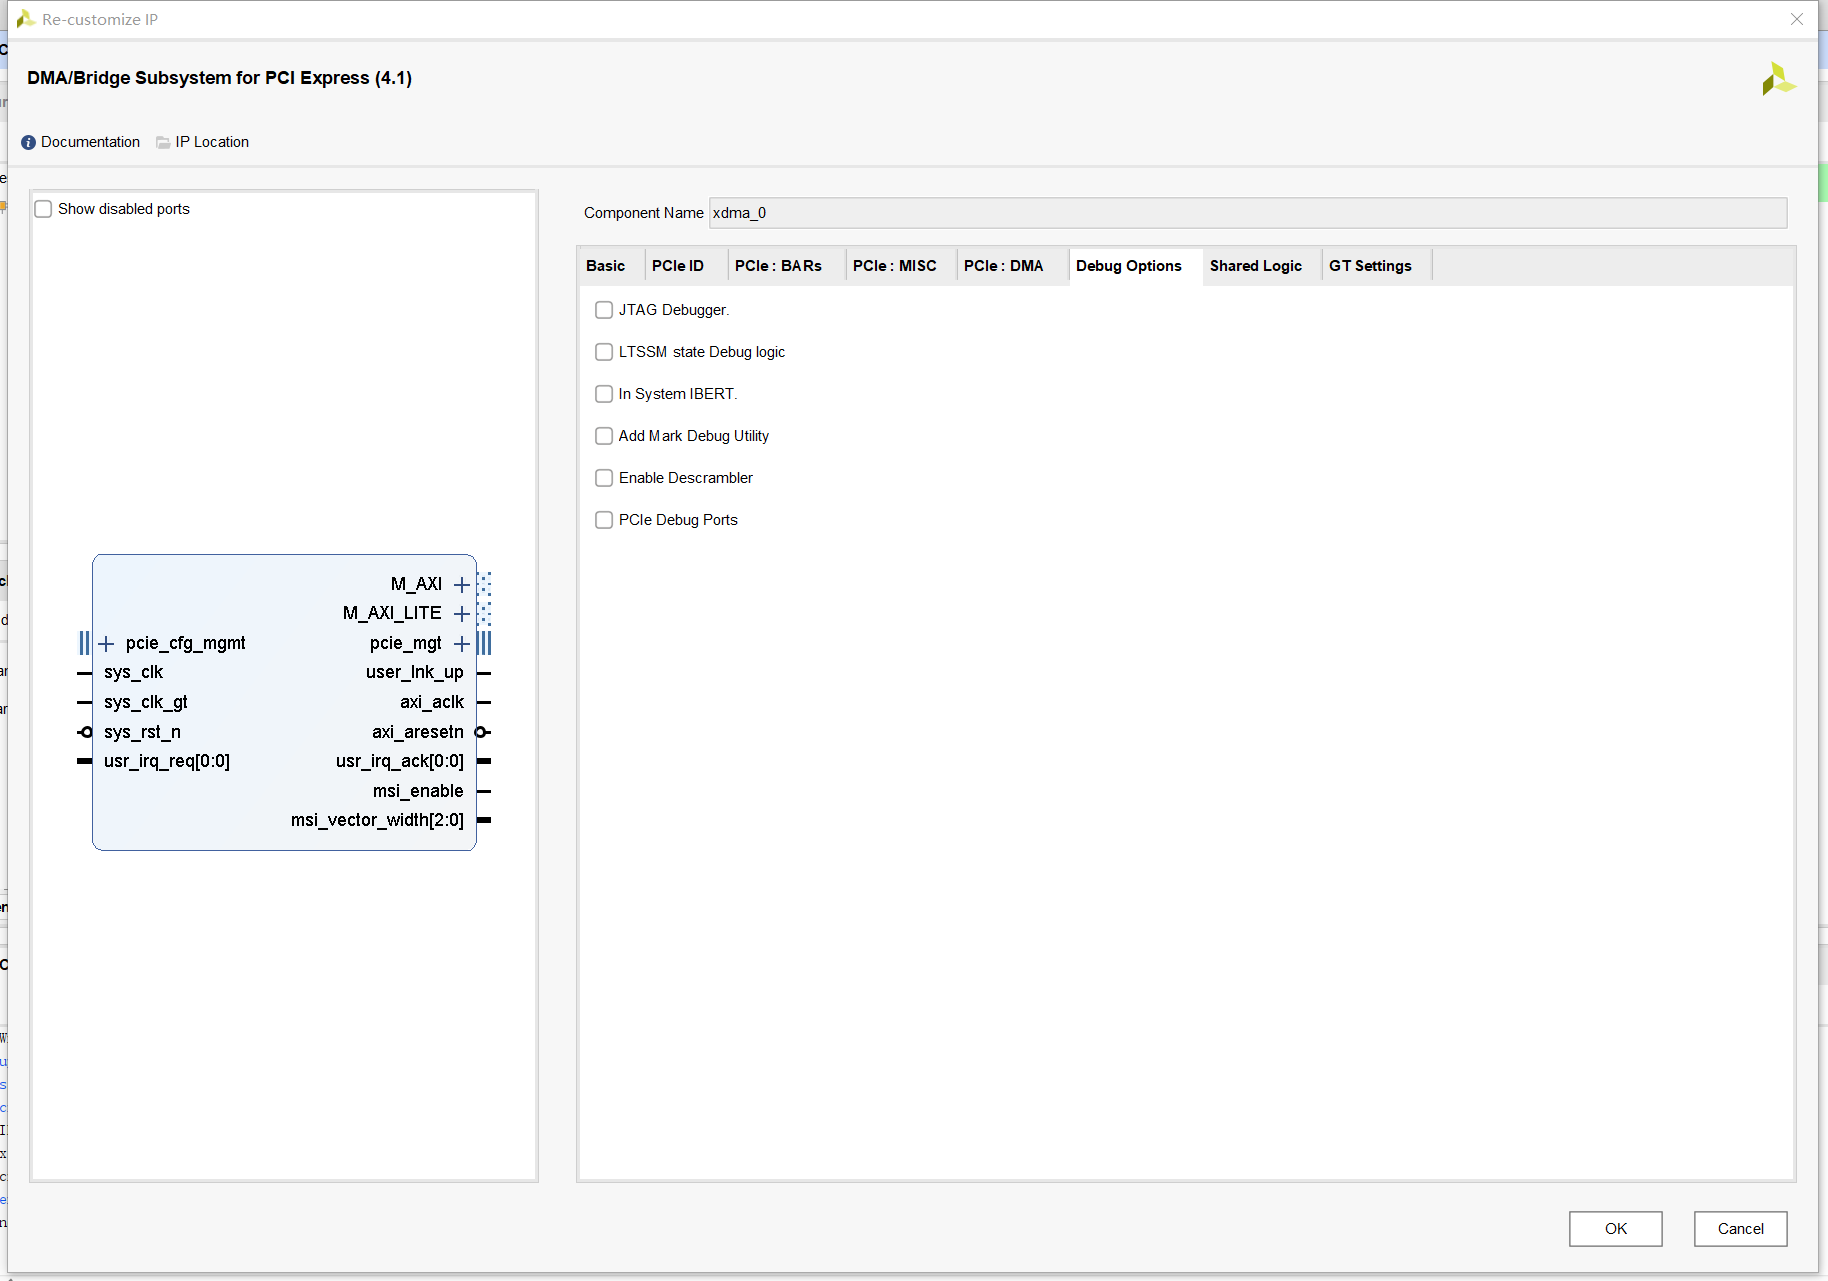This screenshot has height=1281, width=1828.
Task: Expand the pcie_mgt interface port
Action: point(461,643)
